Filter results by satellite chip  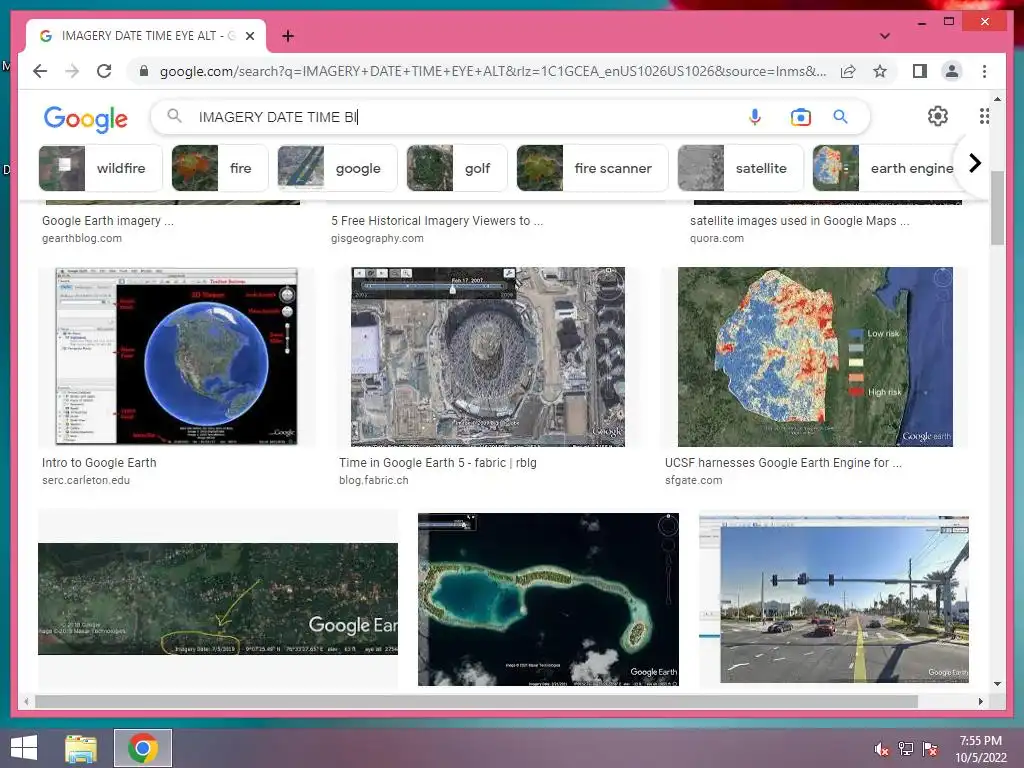pos(741,168)
